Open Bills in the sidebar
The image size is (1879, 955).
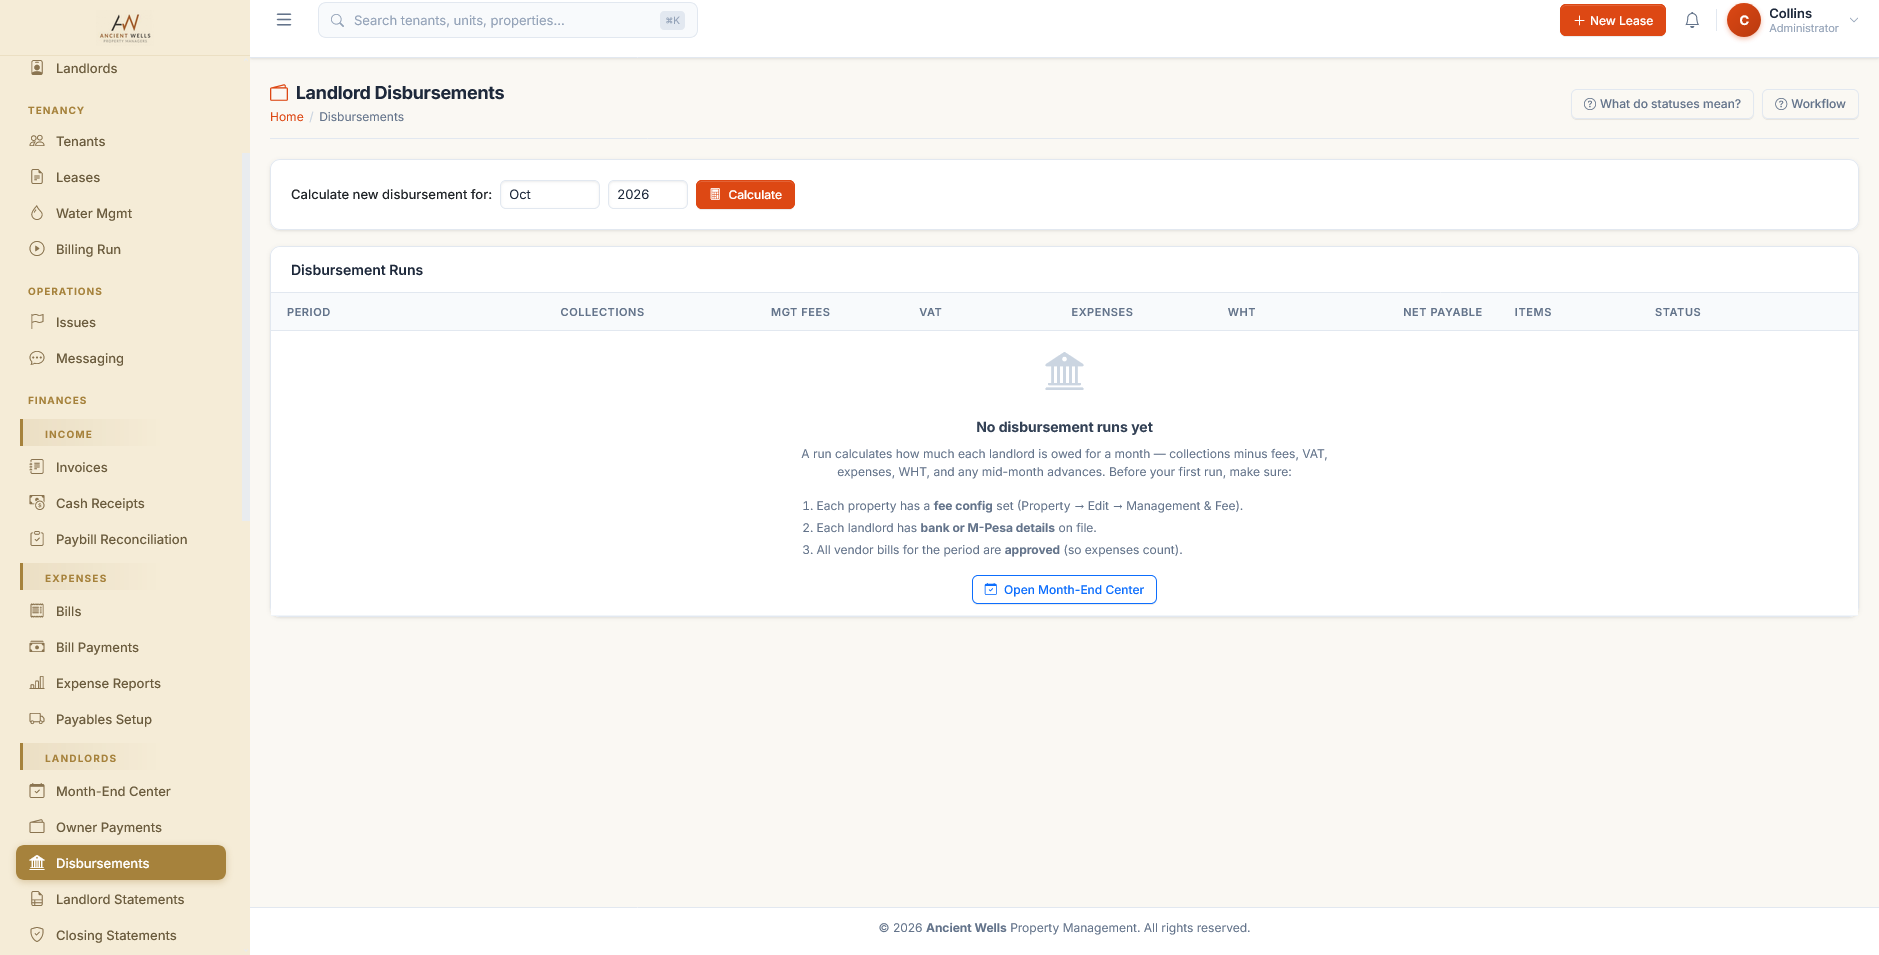click(121, 611)
